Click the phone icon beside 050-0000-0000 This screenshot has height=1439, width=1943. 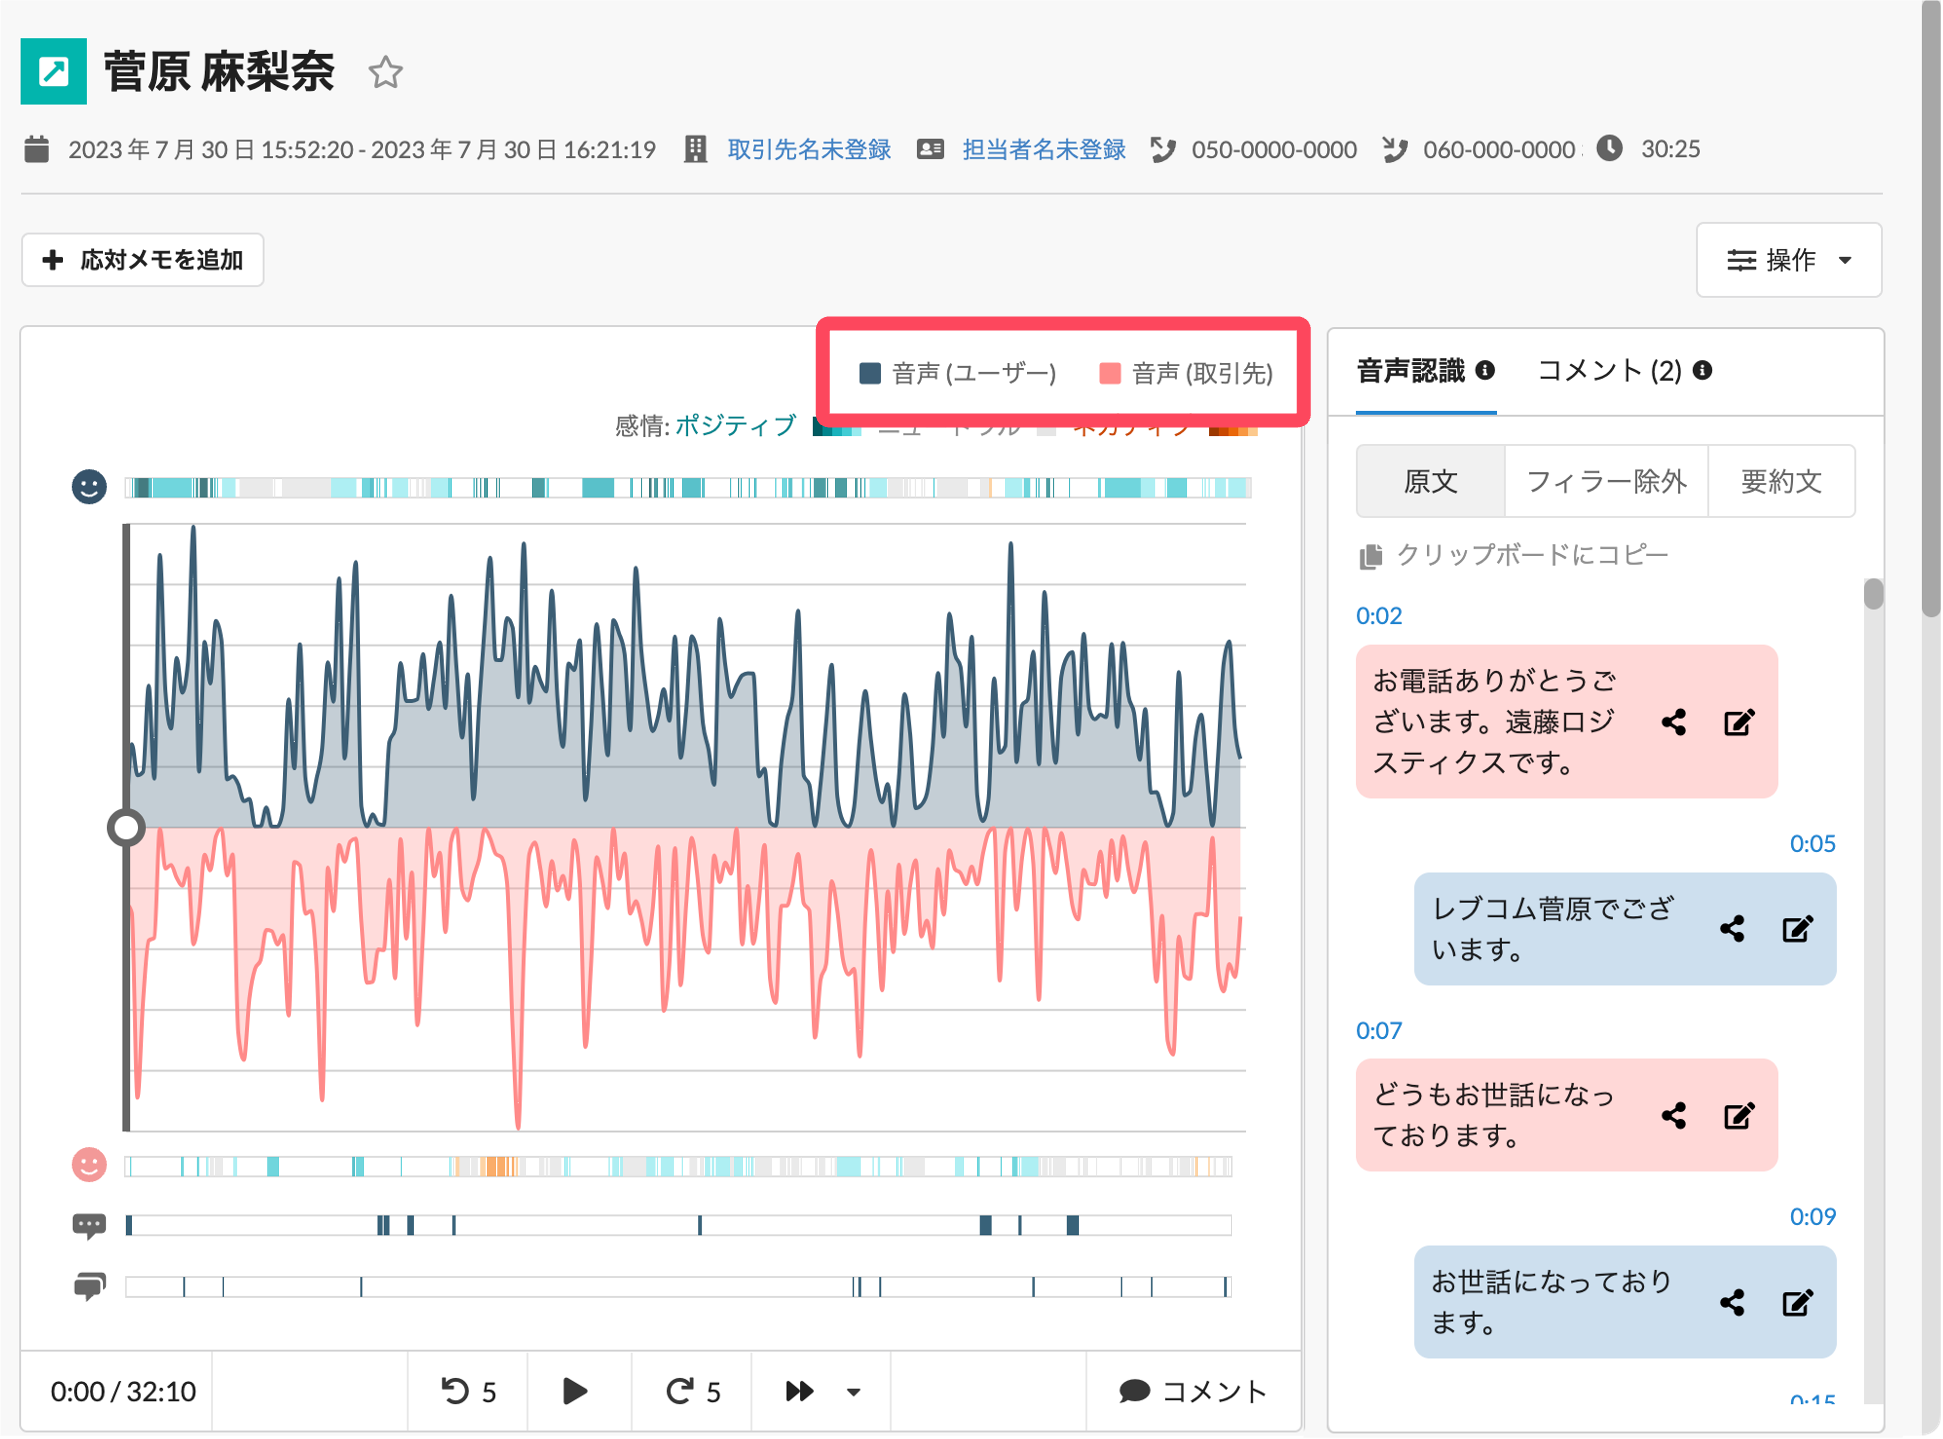click(1163, 149)
